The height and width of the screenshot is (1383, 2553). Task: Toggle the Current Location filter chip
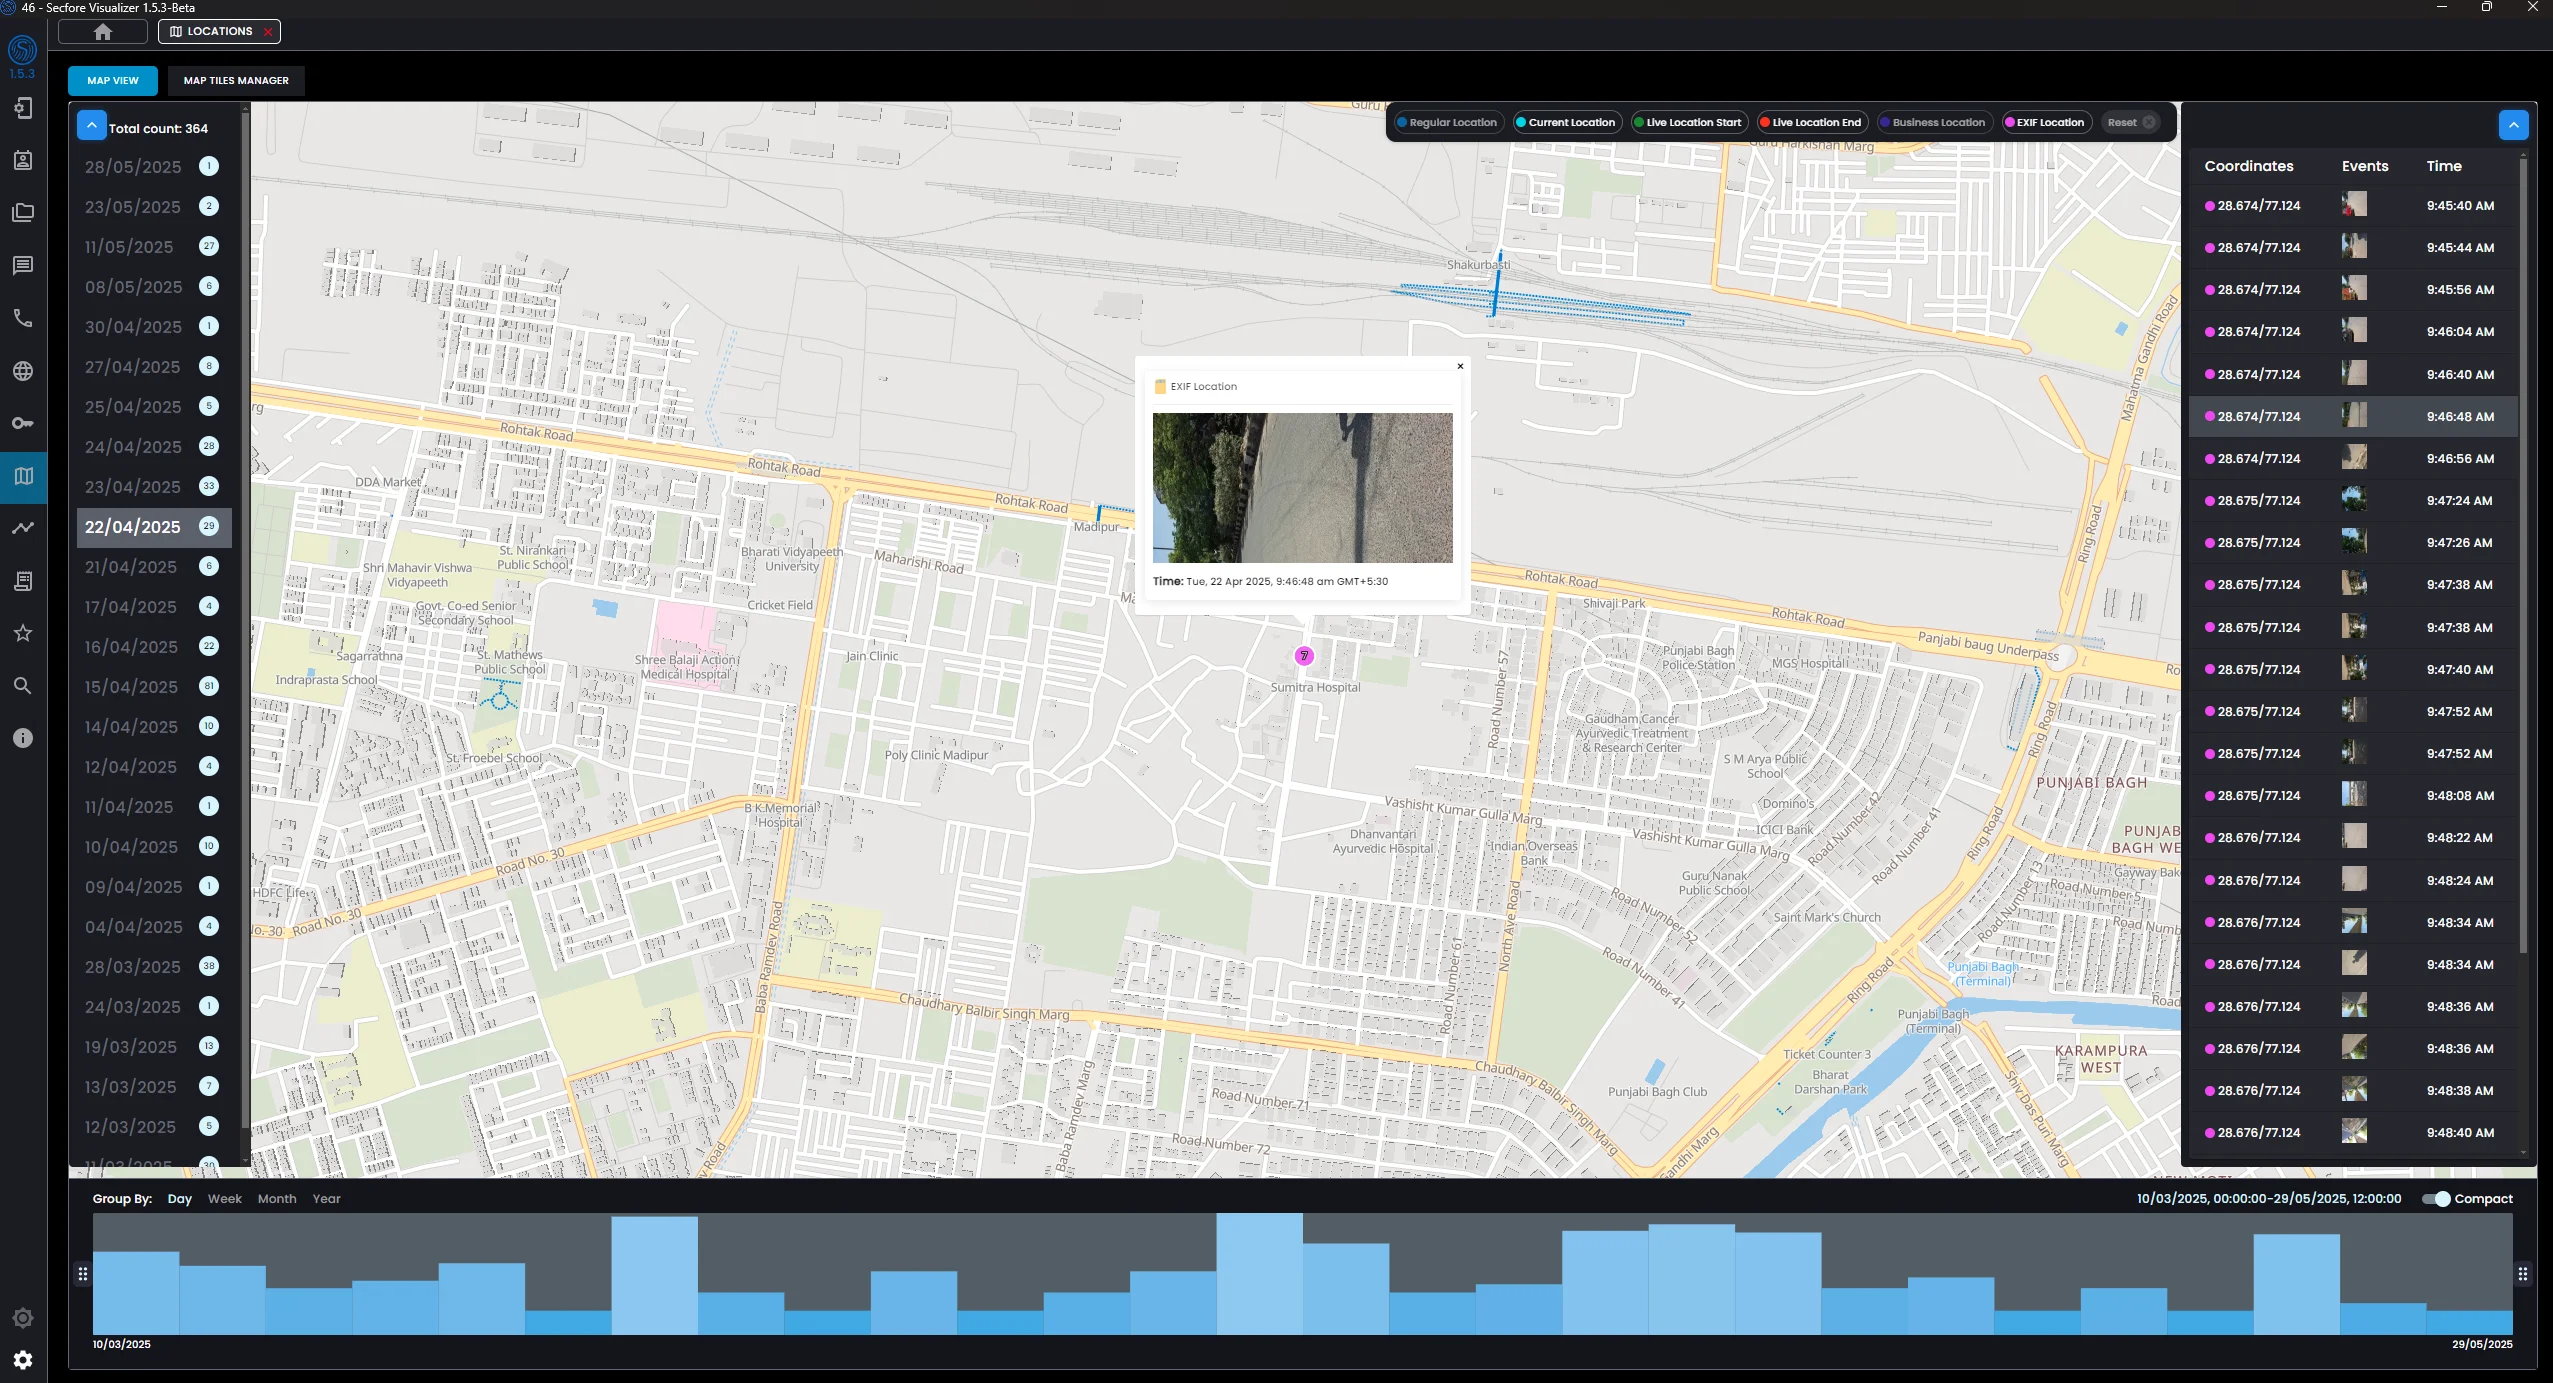[1565, 123]
